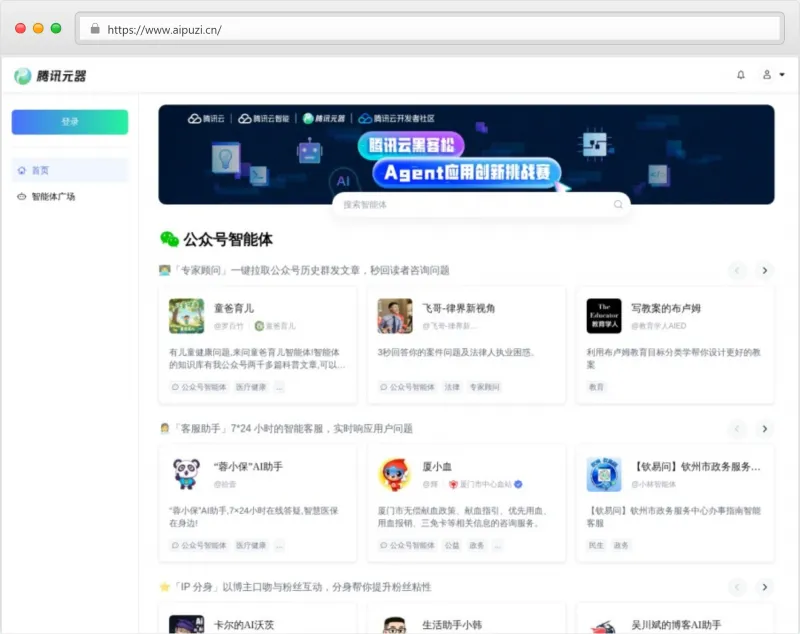Image resolution: width=800 pixels, height=634 pixels.
Task: Click the AI bubble icon in the banner
Action: coord(343,180)
